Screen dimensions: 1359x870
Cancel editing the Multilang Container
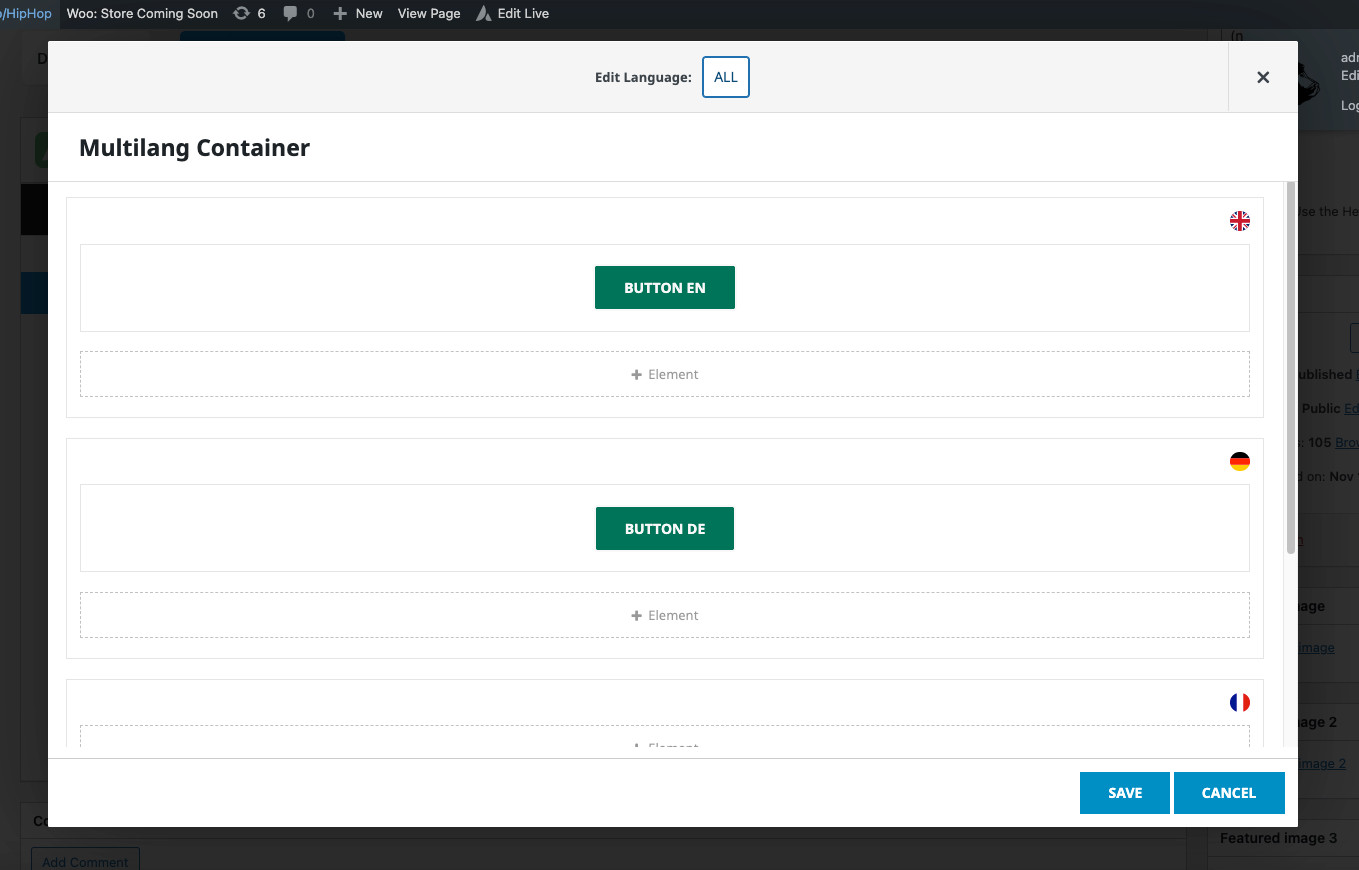[1229, 792]
